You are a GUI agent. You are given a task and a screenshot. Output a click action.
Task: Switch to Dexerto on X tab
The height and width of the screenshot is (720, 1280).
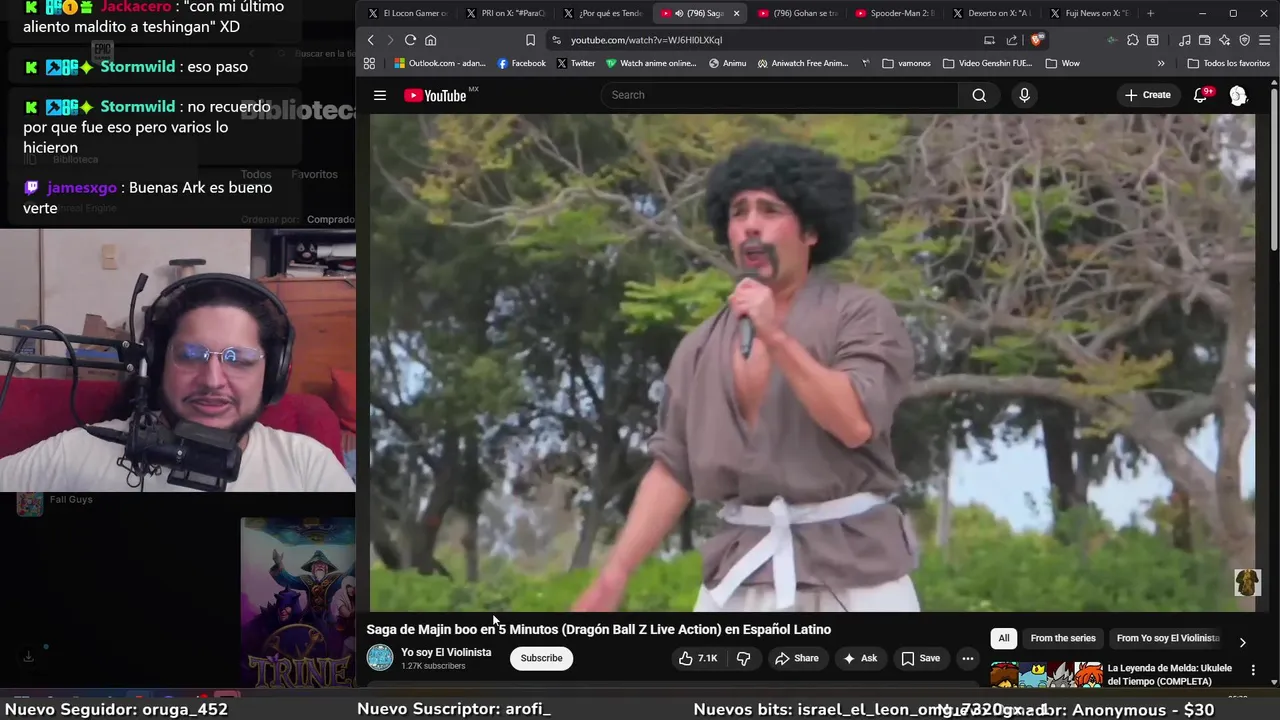[992, 13]
